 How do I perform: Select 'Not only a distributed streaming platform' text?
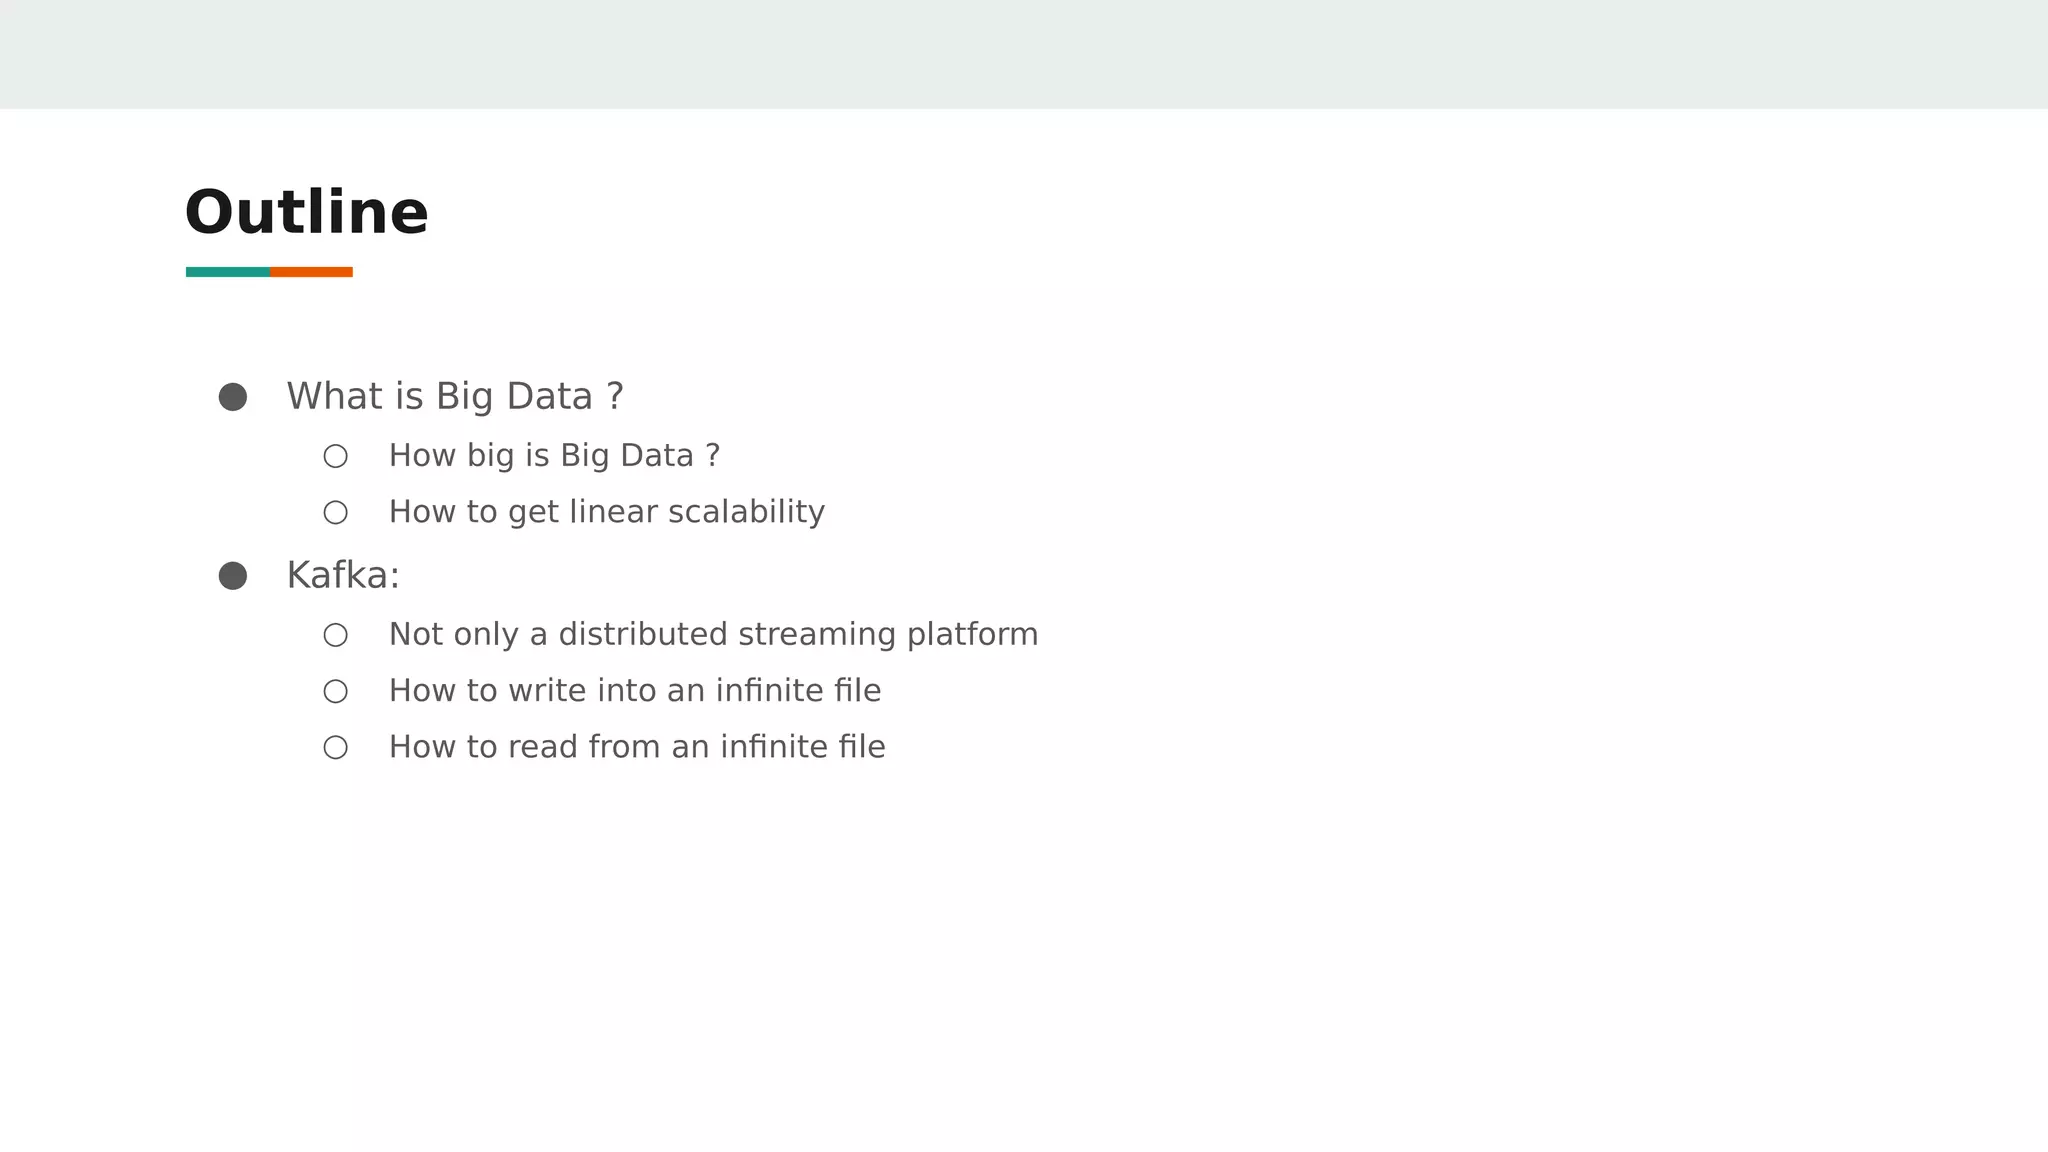pyautogui.click(x=713, y=635)
